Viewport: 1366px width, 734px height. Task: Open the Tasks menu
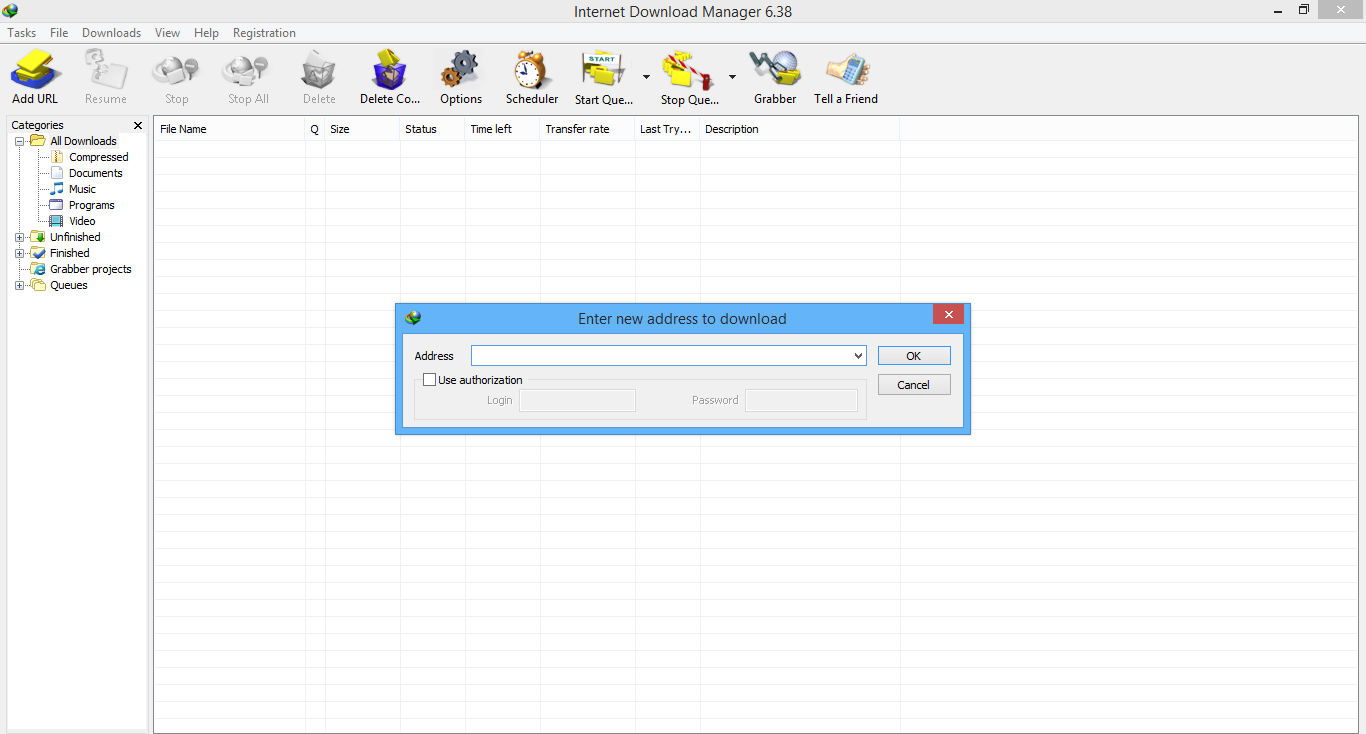coord(22,33)
